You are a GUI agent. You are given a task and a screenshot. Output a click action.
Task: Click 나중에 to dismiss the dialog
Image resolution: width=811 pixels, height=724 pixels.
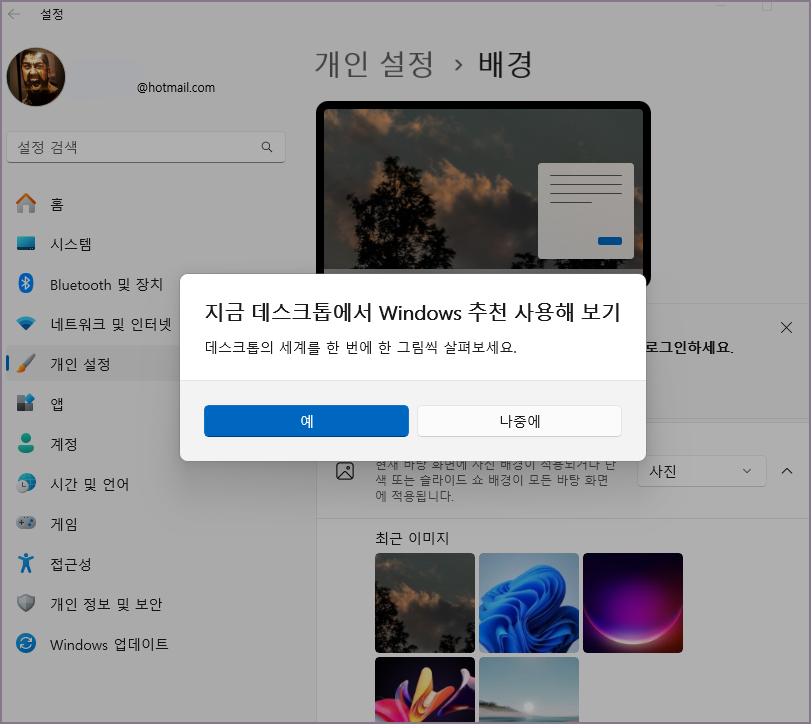pyautogui.click(x=519, y=421)
